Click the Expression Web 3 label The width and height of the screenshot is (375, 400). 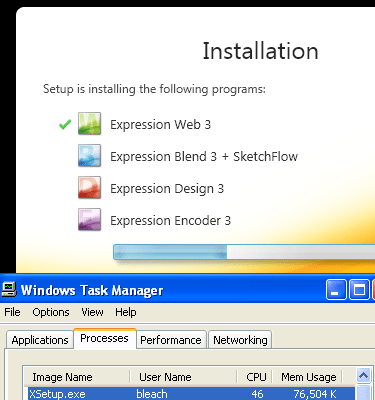click(x=160, y=125)
